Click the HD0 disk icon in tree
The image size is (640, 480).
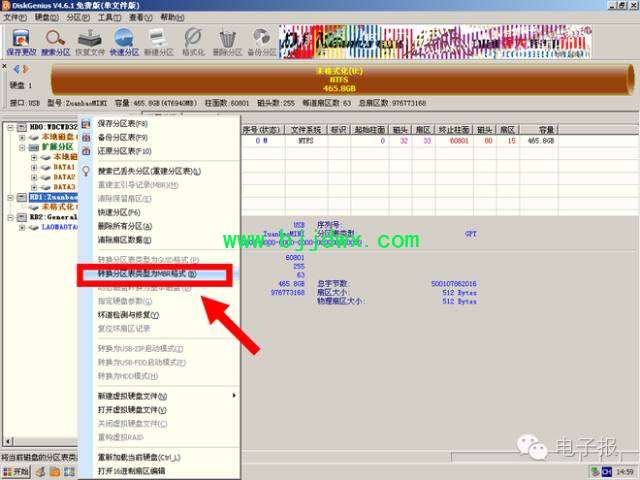coord(22,127)
